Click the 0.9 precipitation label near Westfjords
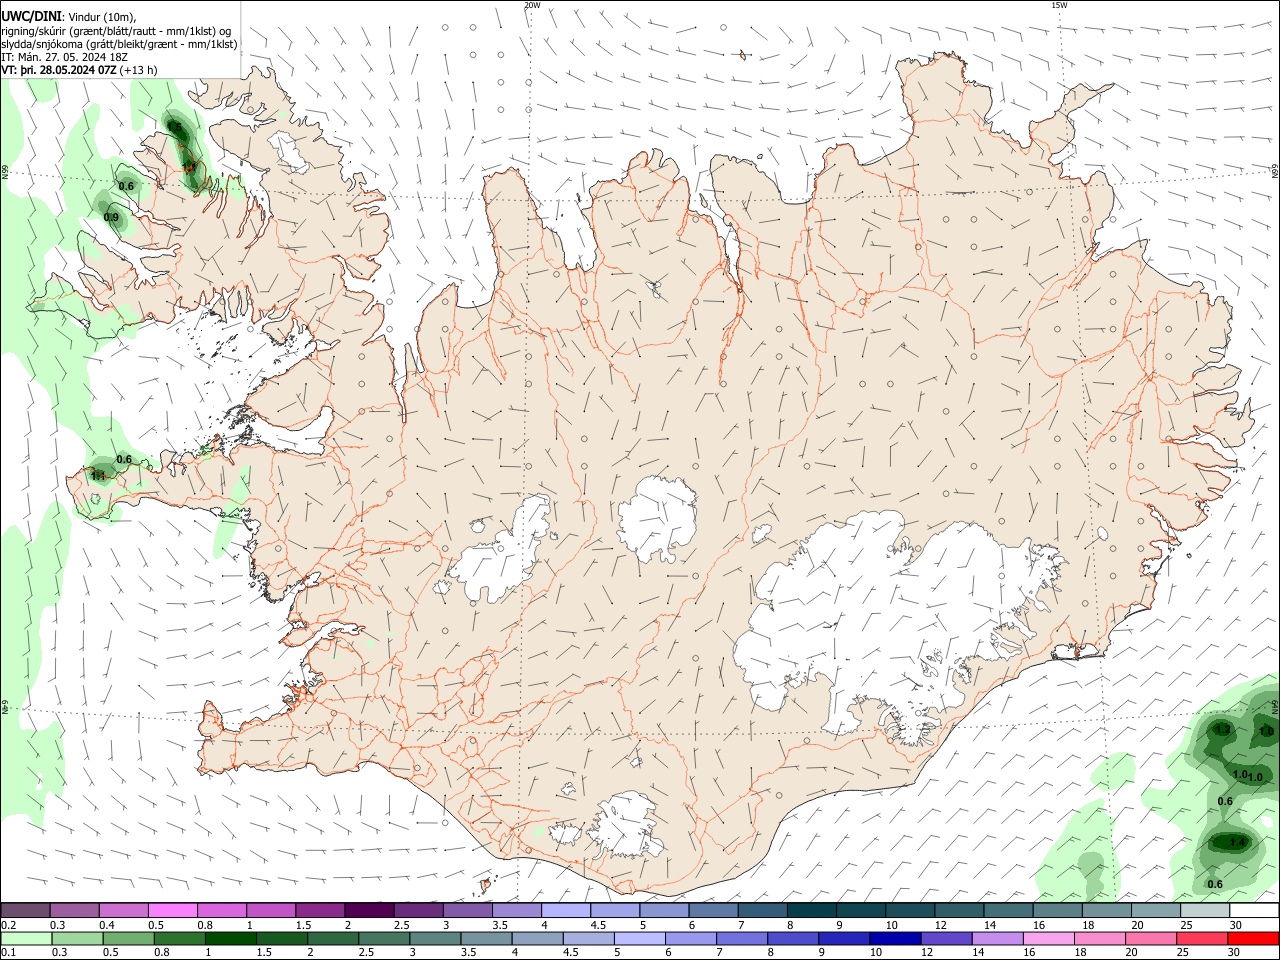 (x=111, y=217)
